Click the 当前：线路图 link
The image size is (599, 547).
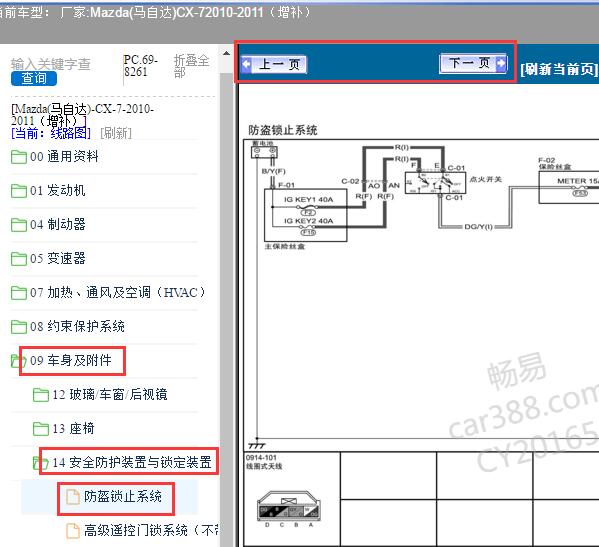coord(51,133)
